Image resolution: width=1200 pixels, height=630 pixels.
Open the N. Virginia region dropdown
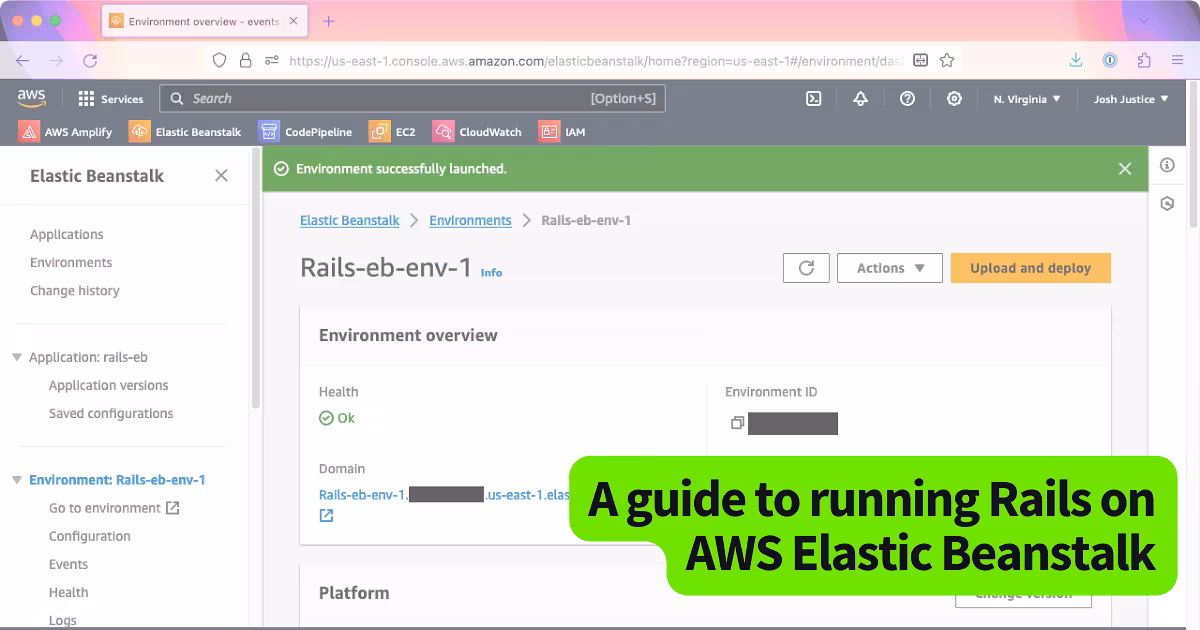(1027, 99)
